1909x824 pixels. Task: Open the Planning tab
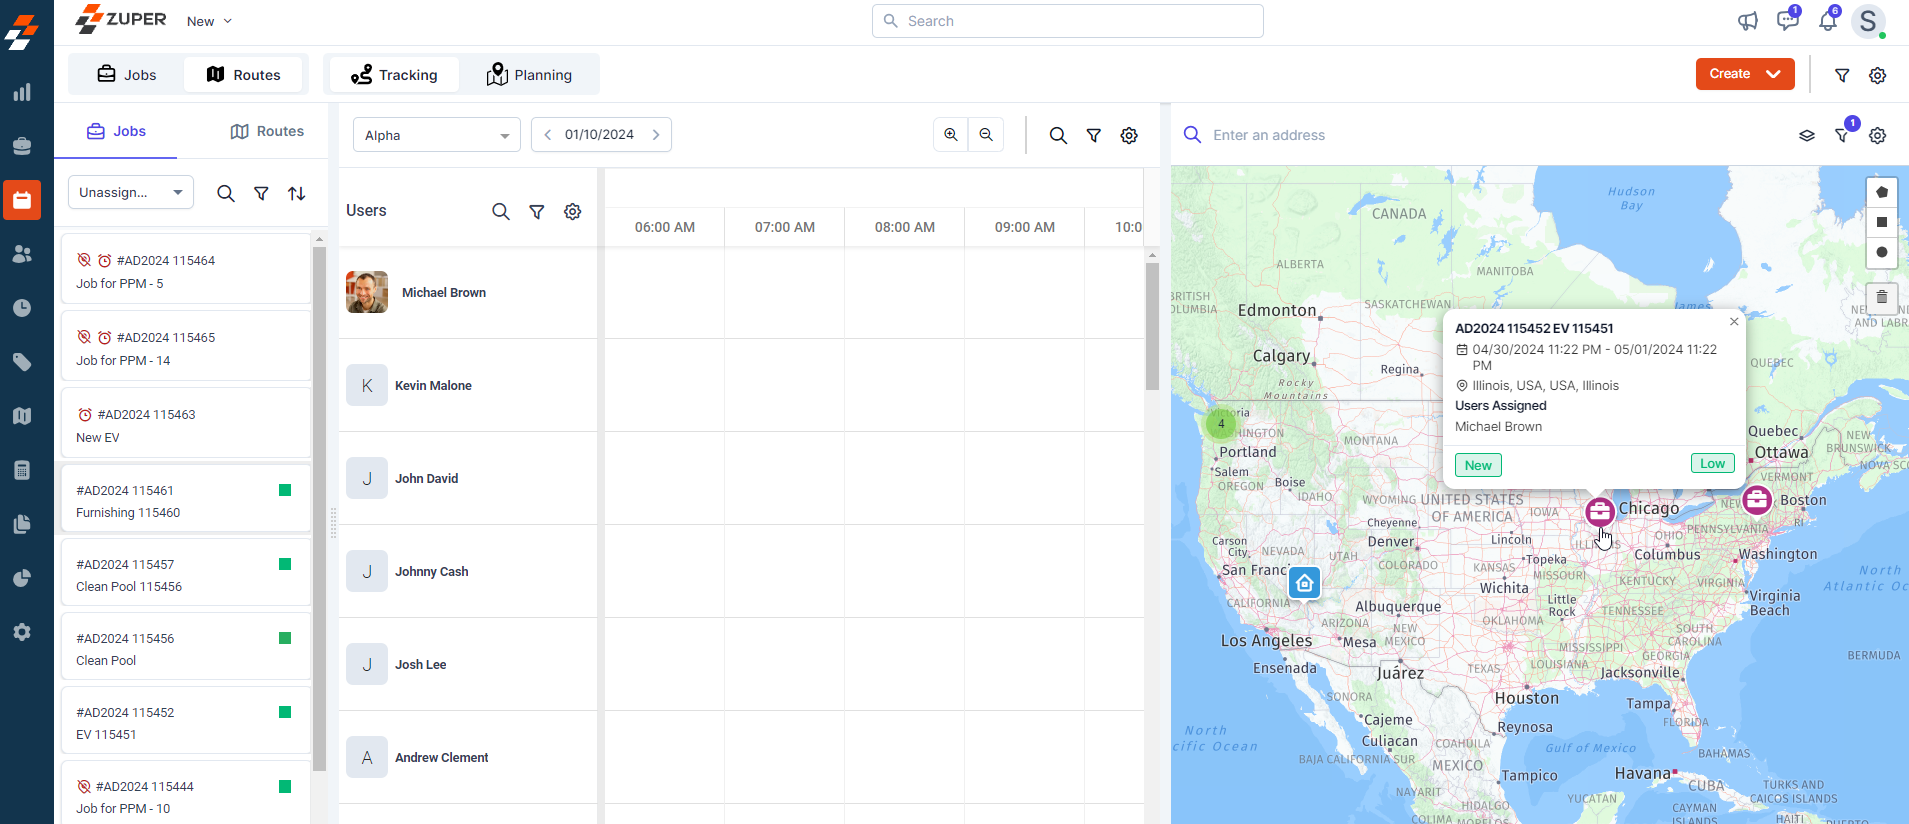pos(529,75)
